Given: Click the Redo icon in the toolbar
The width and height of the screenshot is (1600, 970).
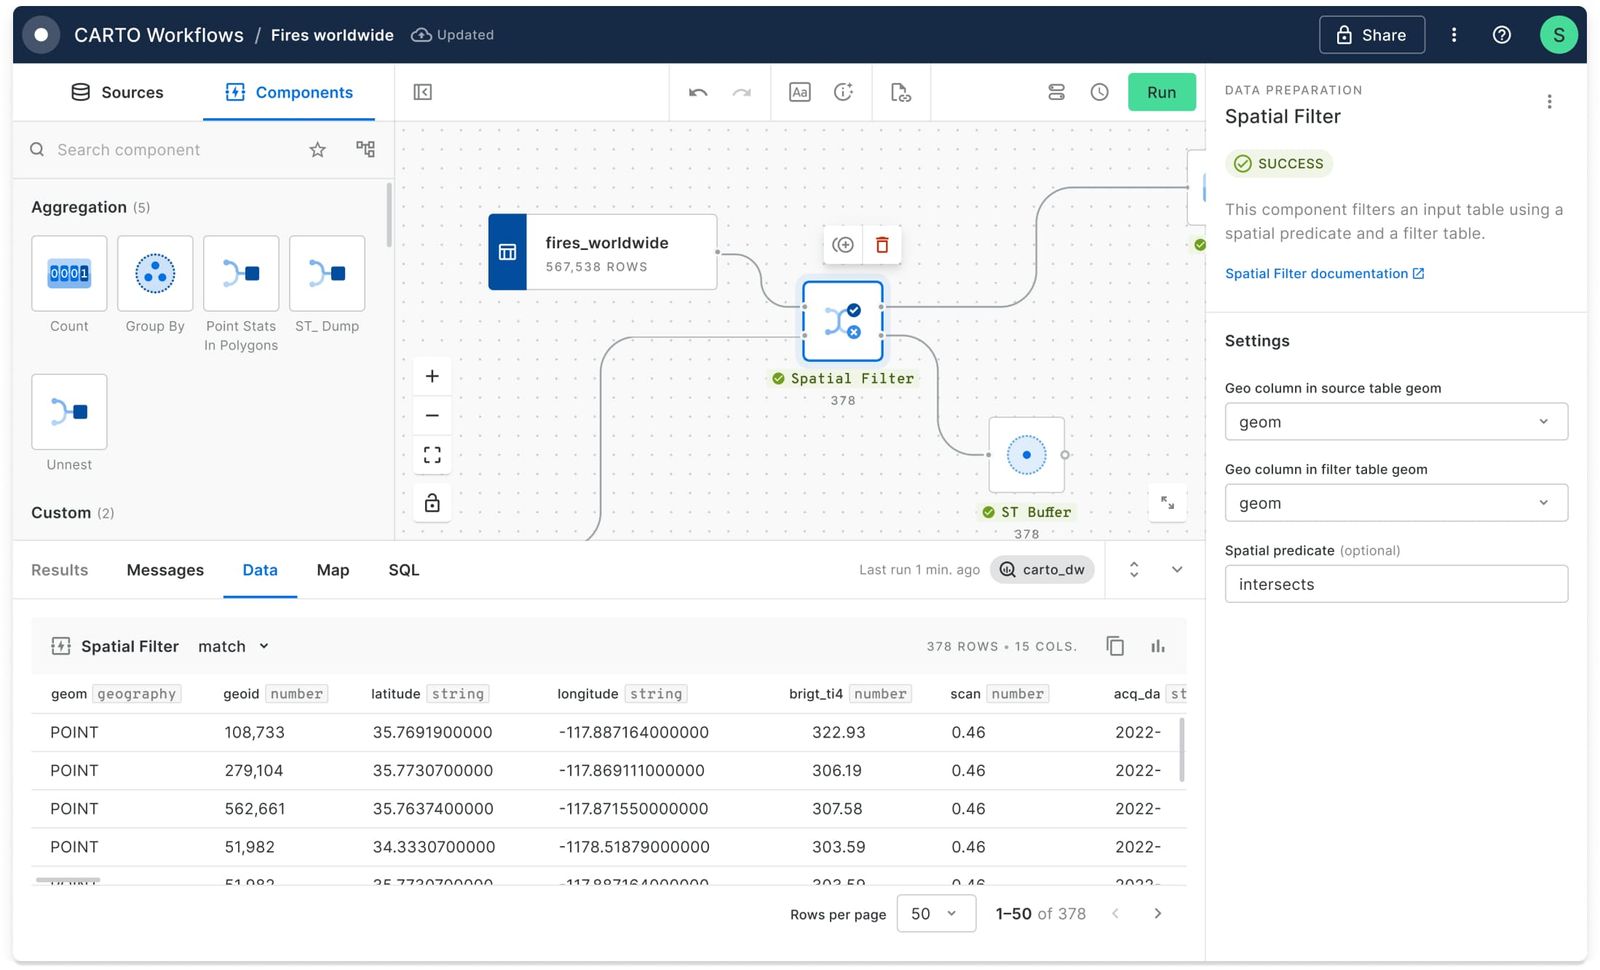Looking at the screenshot, I should pos(741,92).
